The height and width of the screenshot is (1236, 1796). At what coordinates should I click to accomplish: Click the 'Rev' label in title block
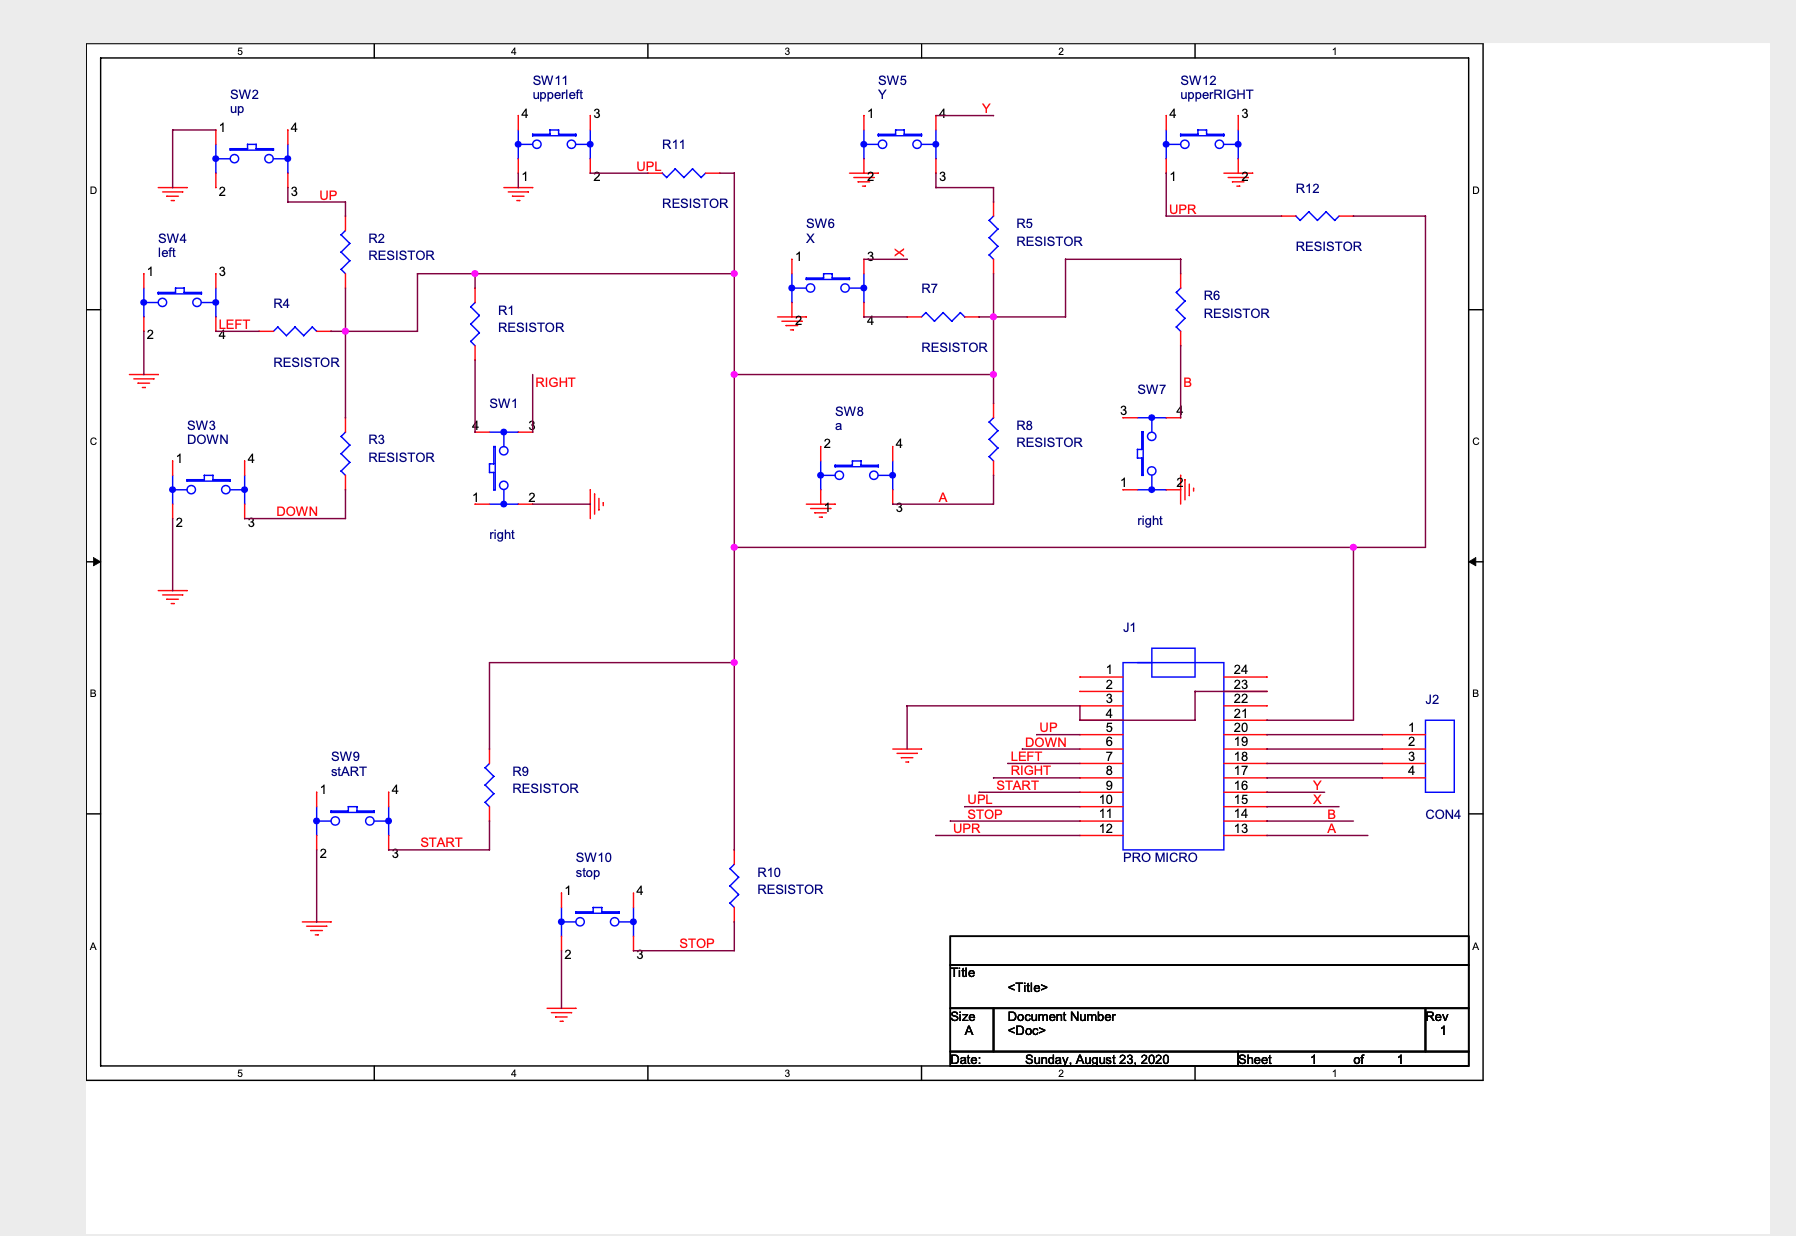click(1437, 1016)
